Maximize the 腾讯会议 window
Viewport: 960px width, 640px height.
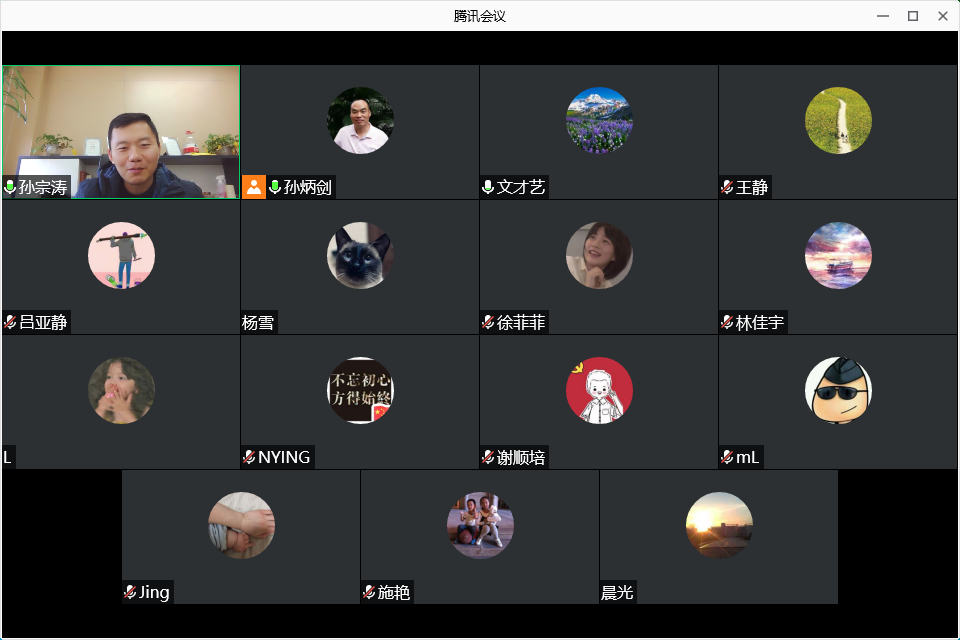912,16
